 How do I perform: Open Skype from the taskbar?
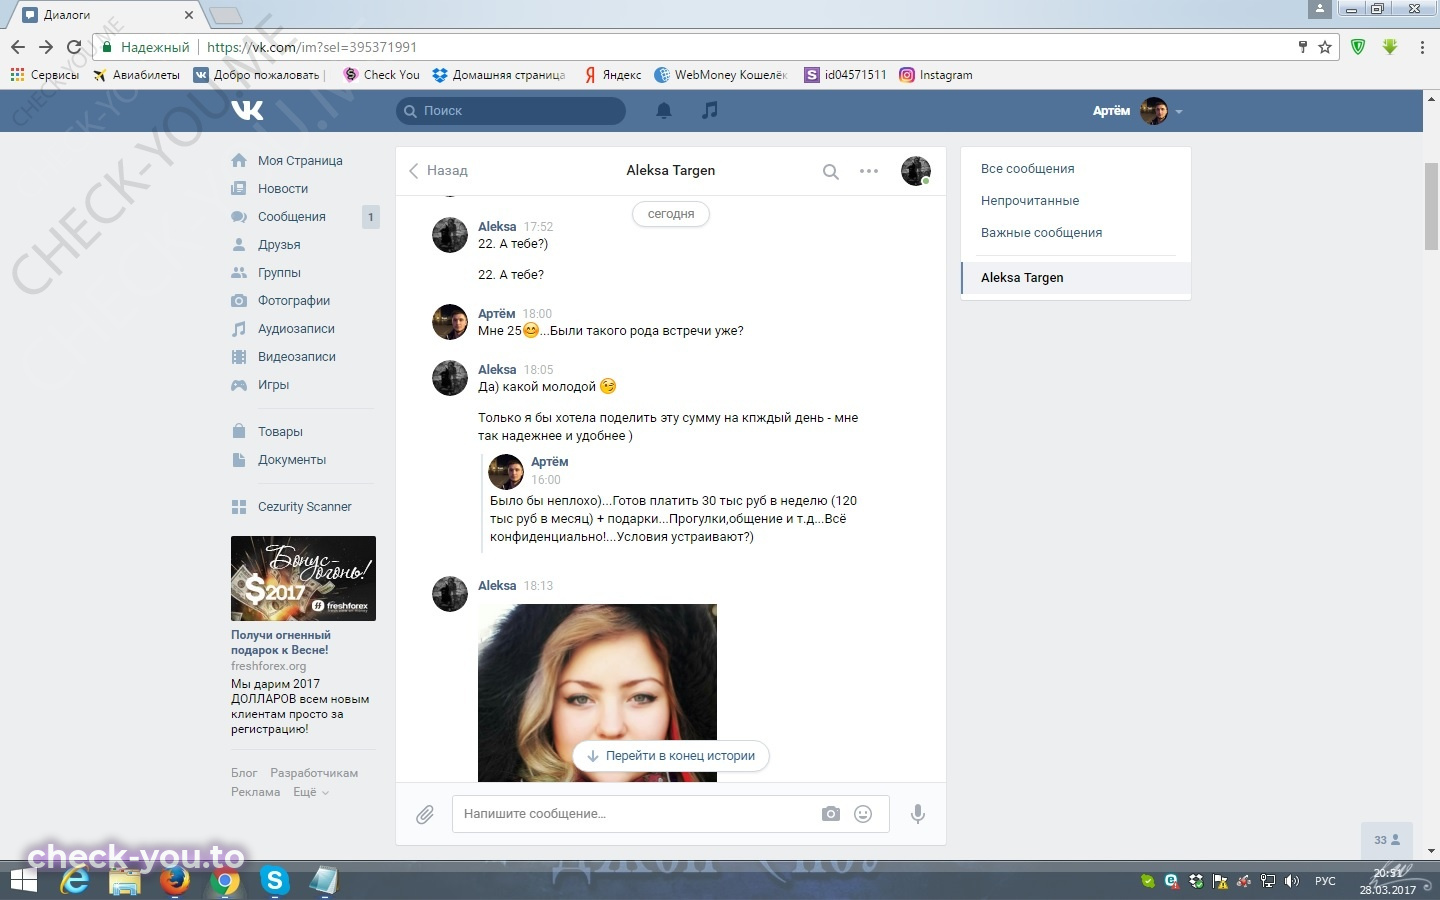point(274,881)
